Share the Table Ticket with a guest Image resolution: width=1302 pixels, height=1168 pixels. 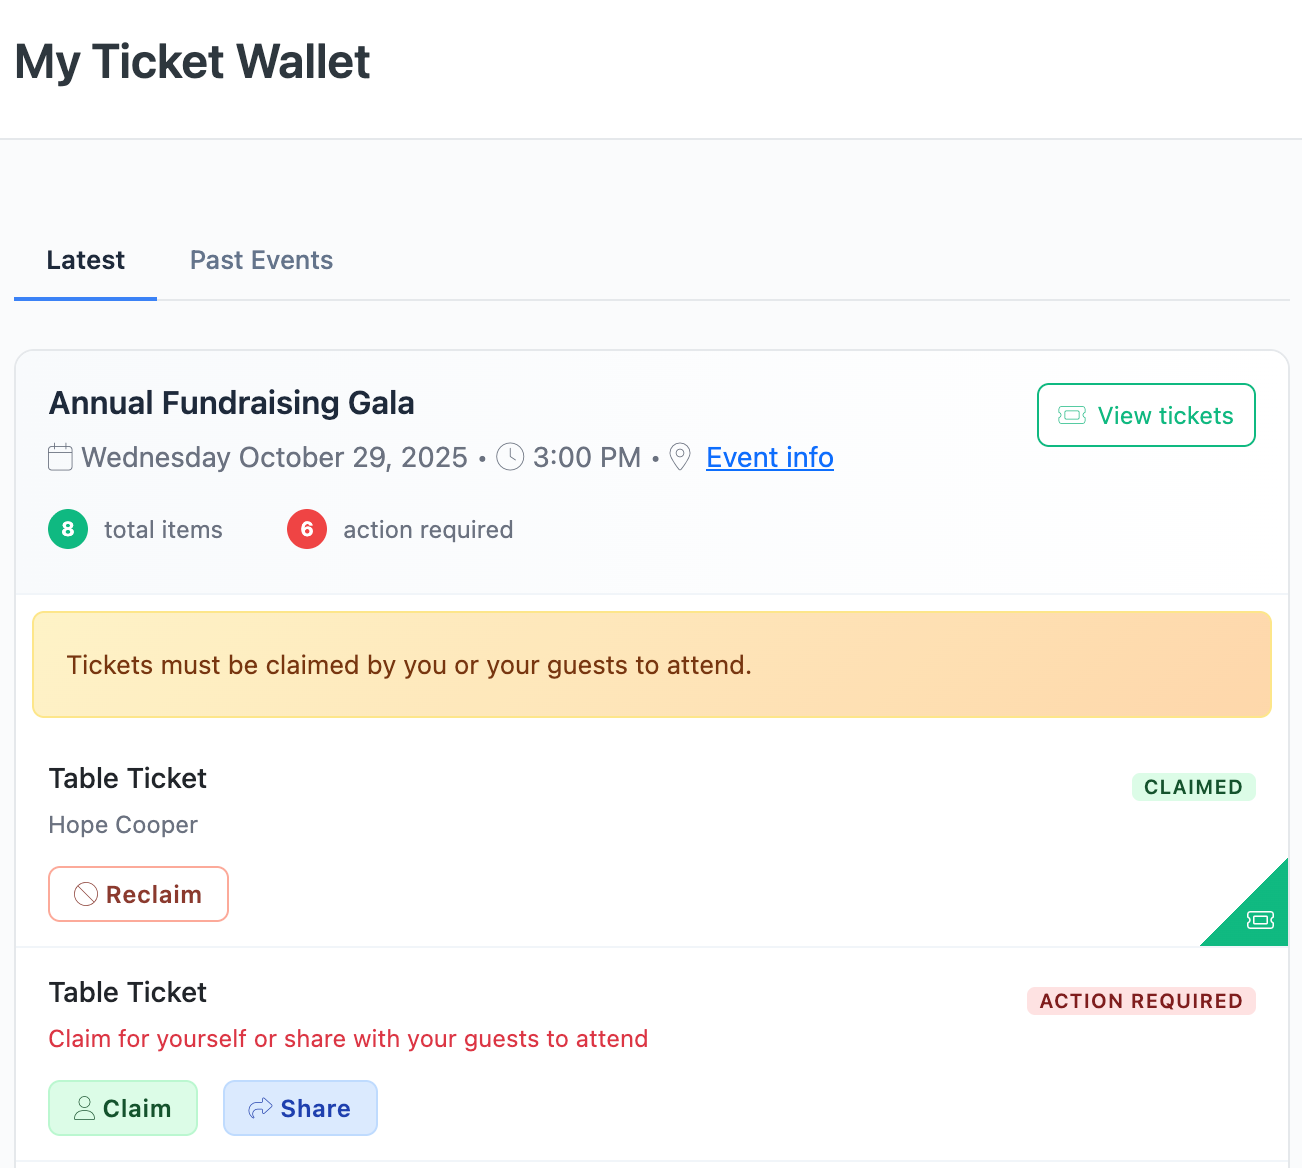(300, 1108)
